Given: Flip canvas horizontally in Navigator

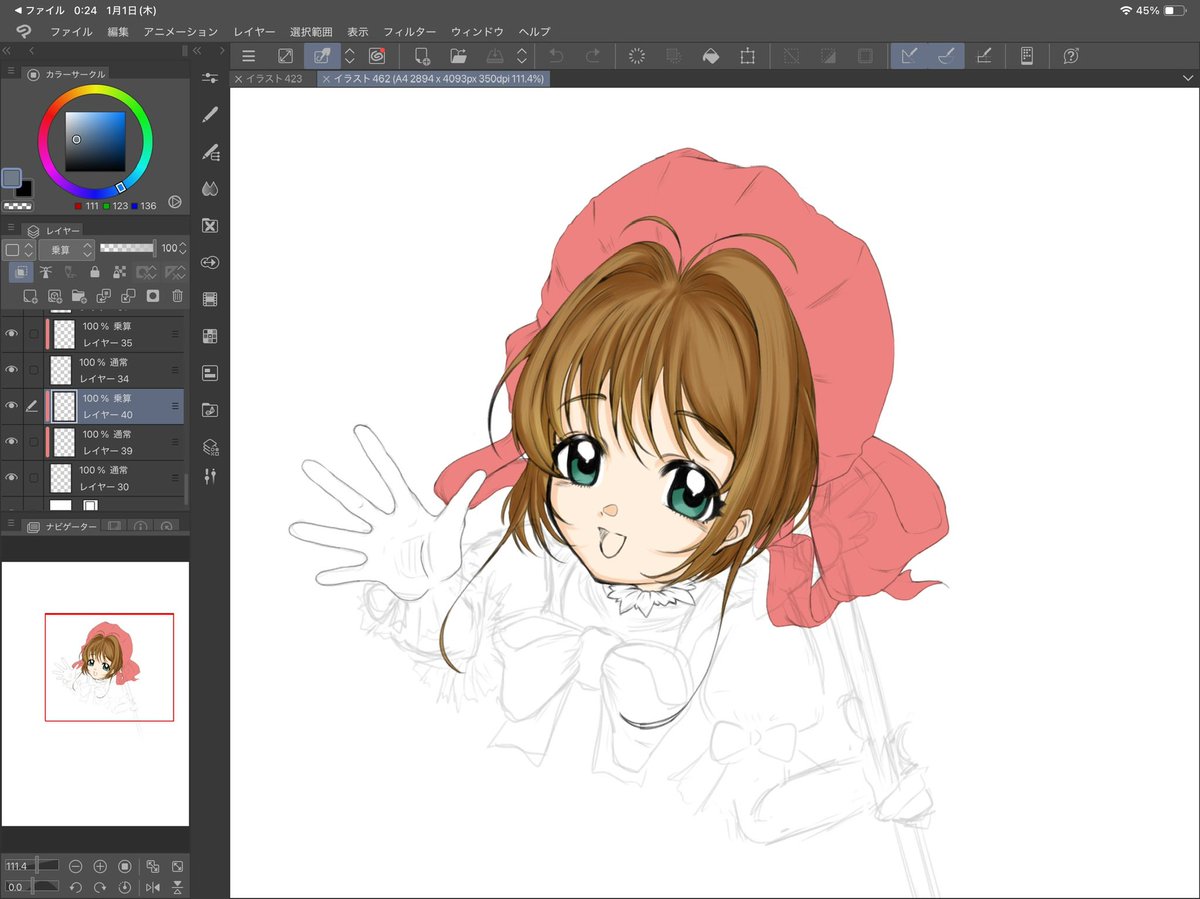Looking at the screenshot, I should [x=153, y=887].
